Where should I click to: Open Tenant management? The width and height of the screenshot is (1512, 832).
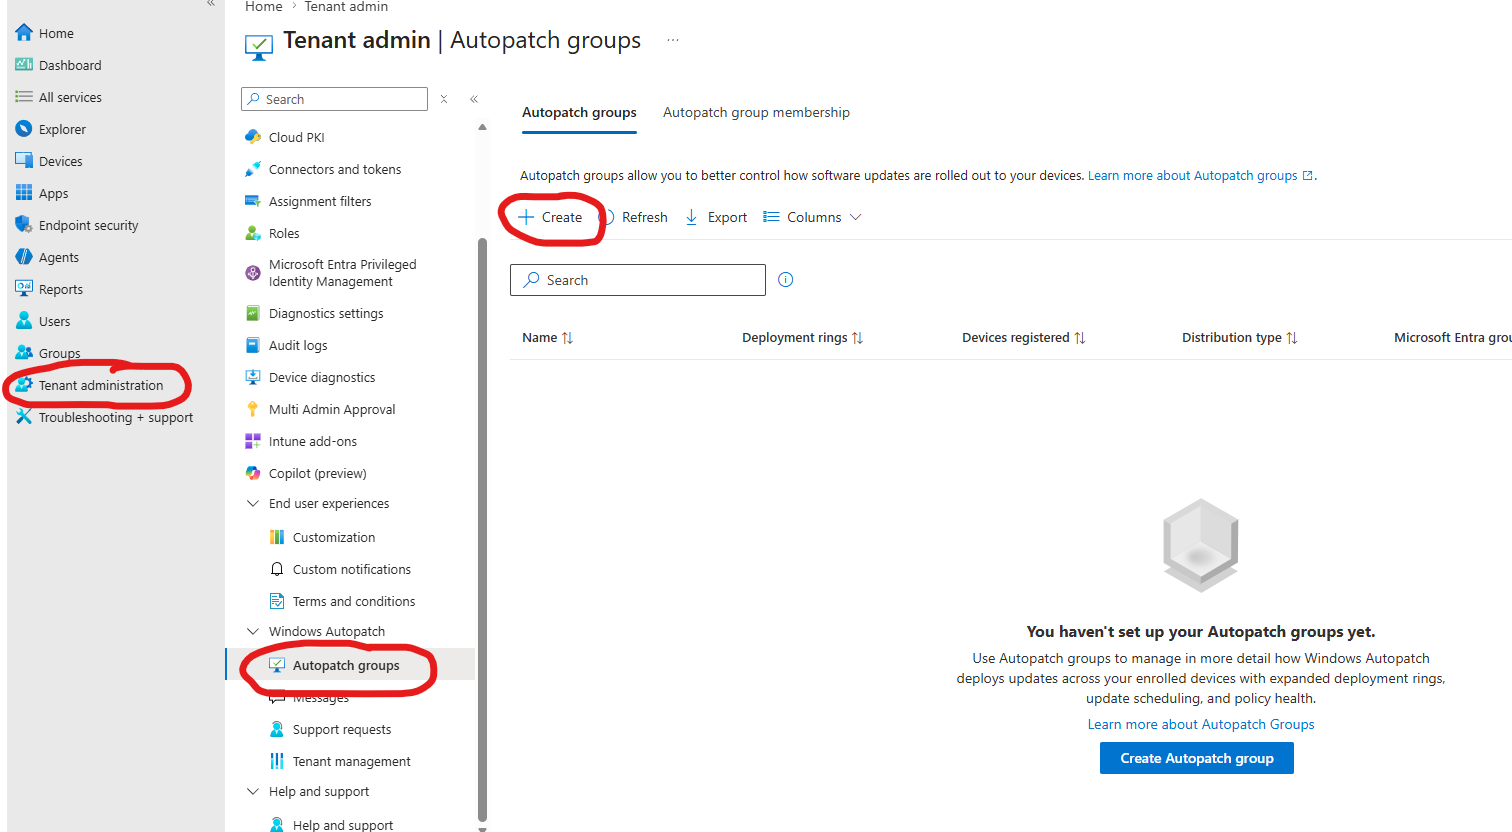coord(351,761)
